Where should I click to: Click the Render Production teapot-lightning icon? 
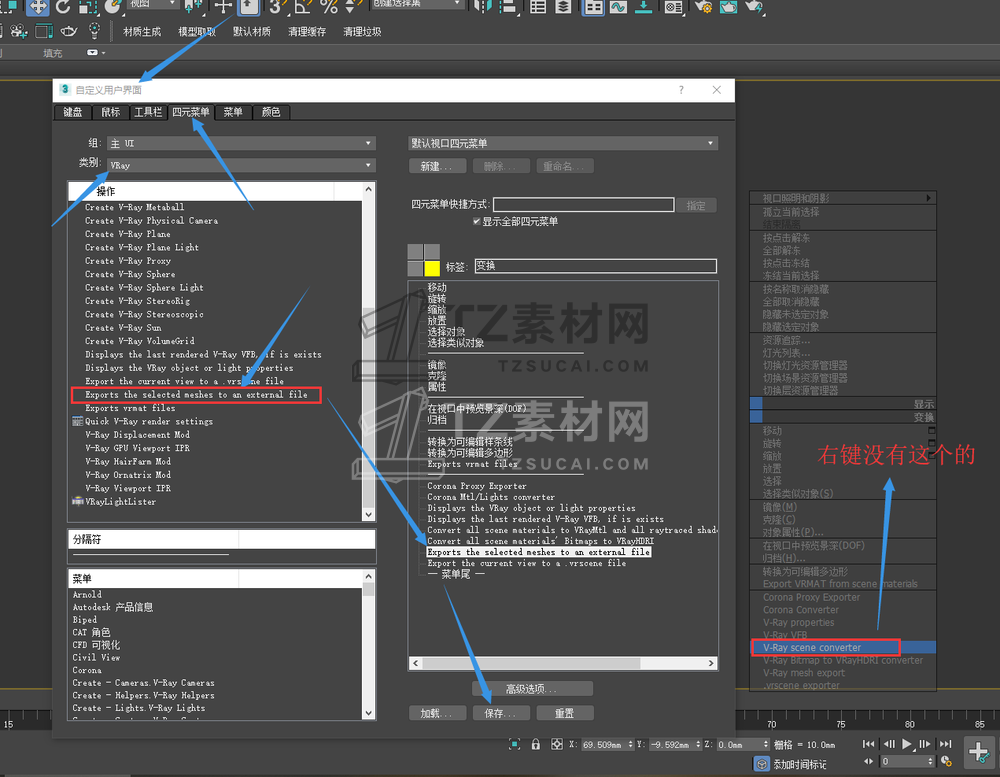click(754, 7)
